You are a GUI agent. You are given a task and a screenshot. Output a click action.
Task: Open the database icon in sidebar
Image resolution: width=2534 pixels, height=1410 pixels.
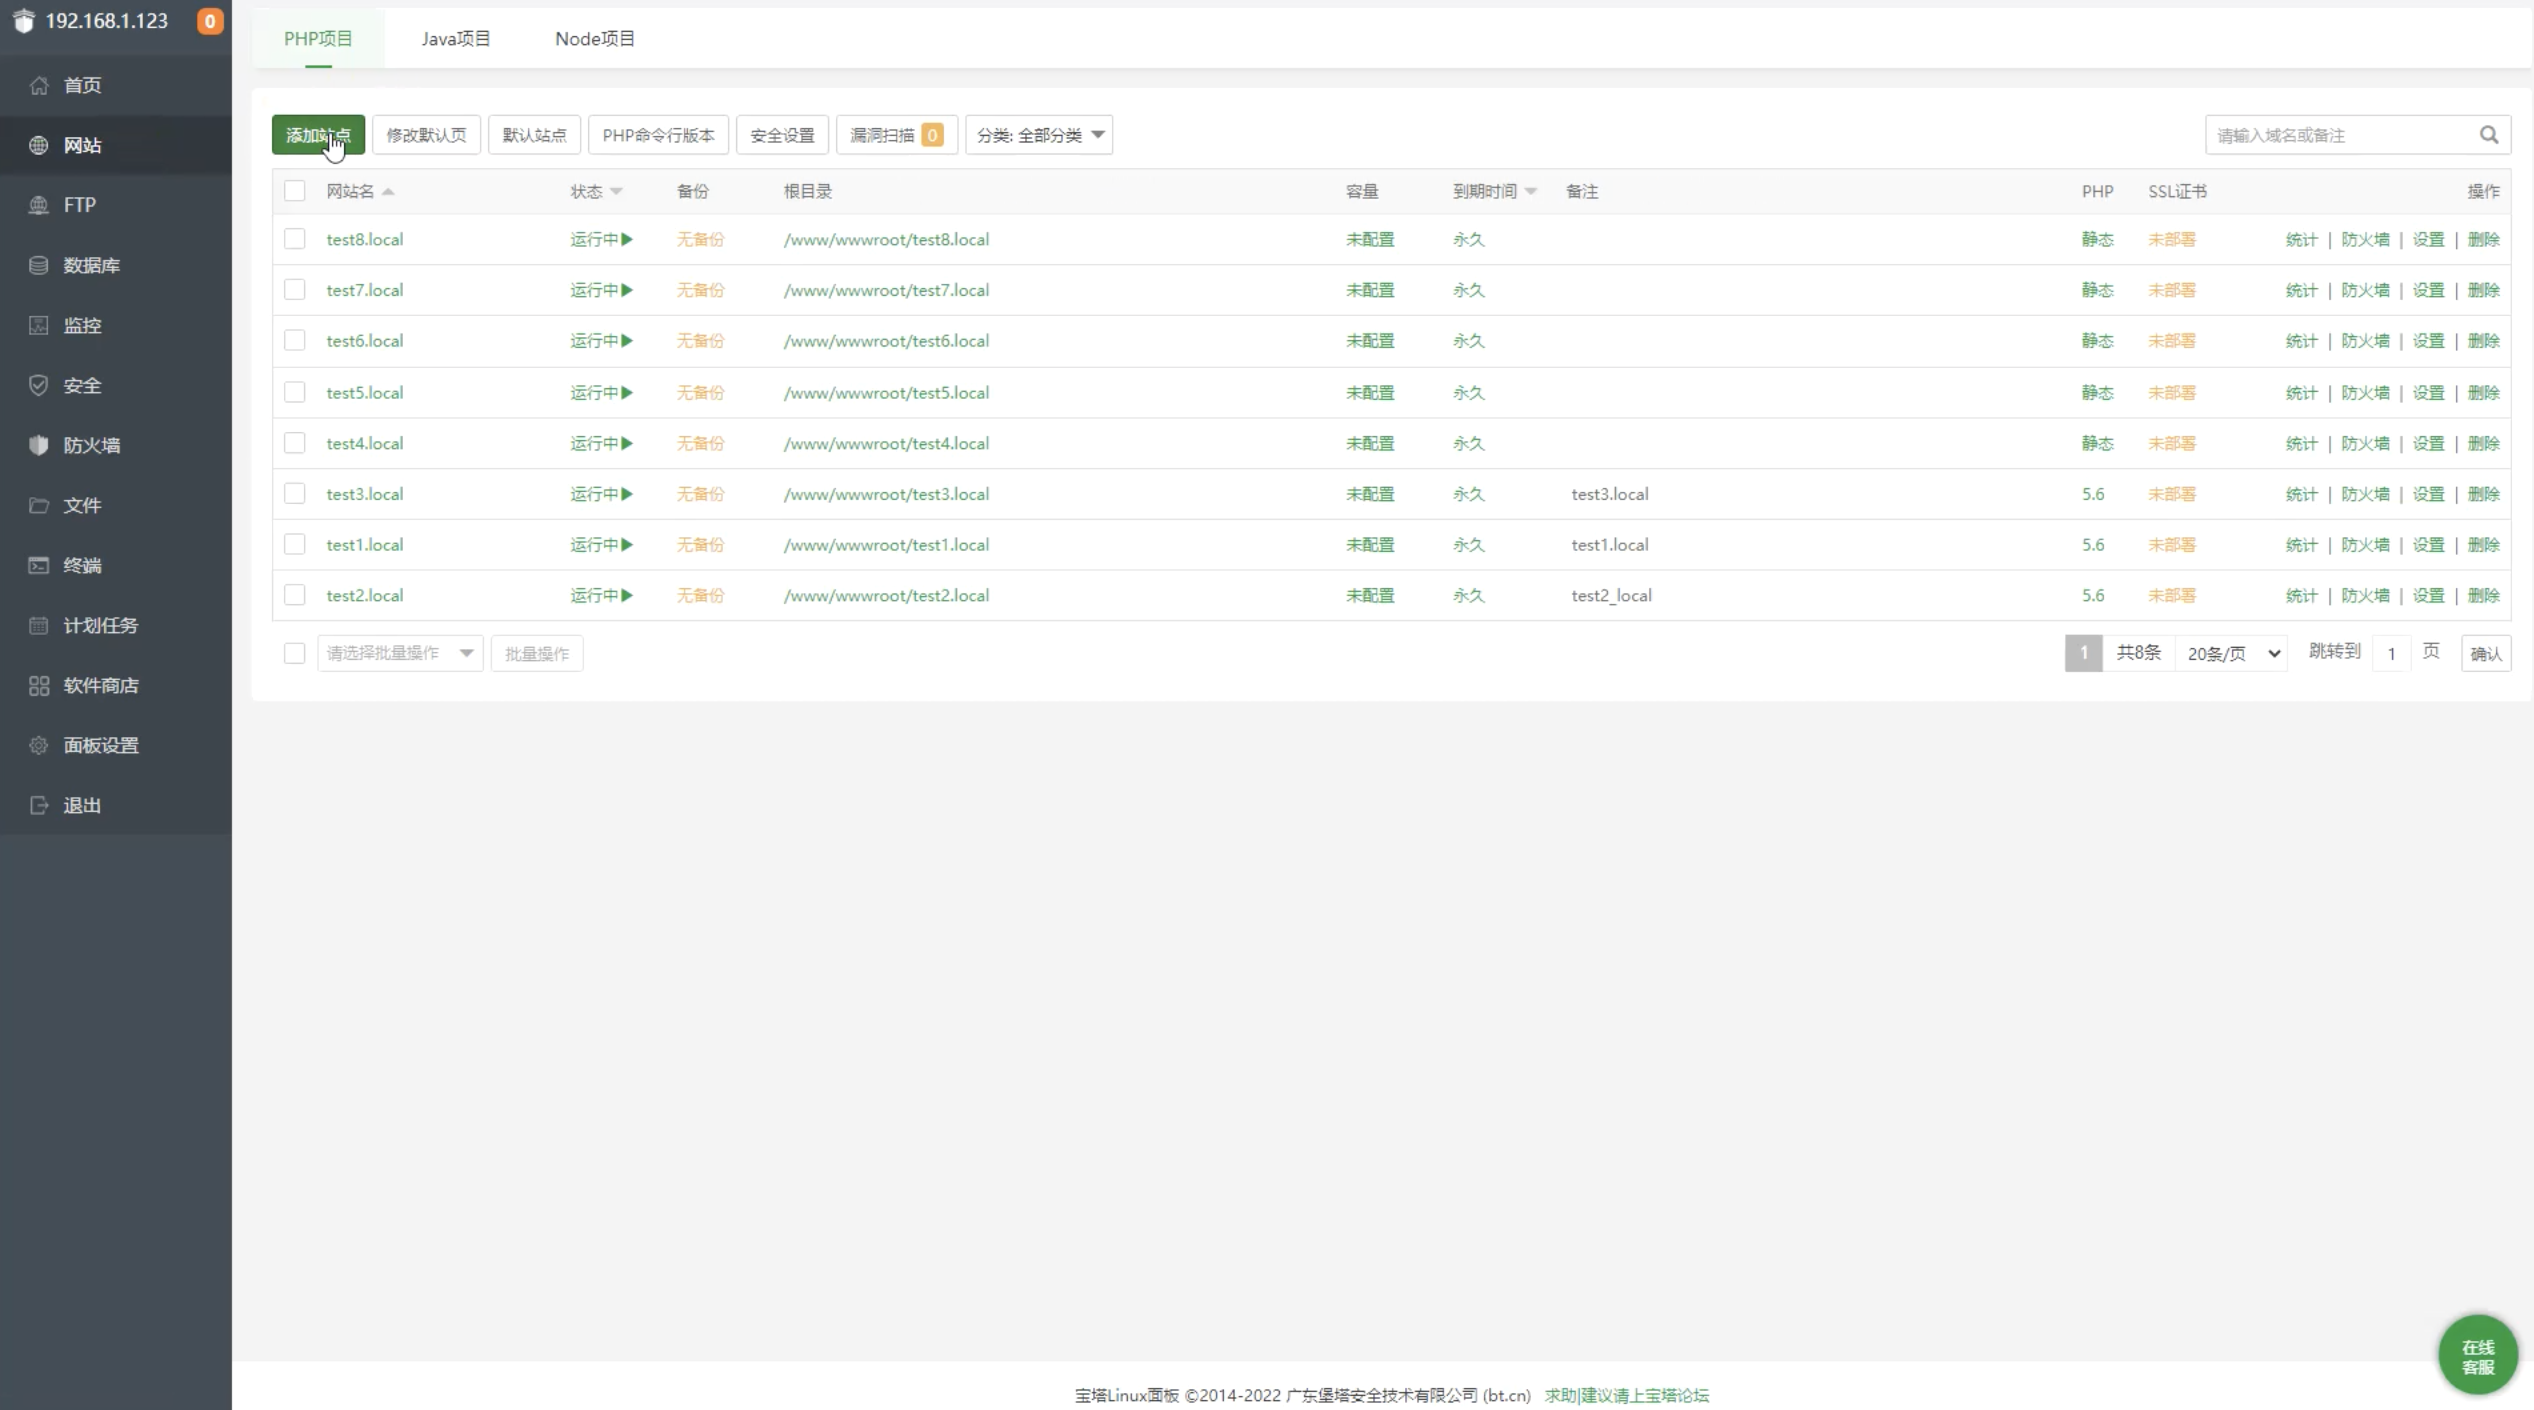[39, 265]
